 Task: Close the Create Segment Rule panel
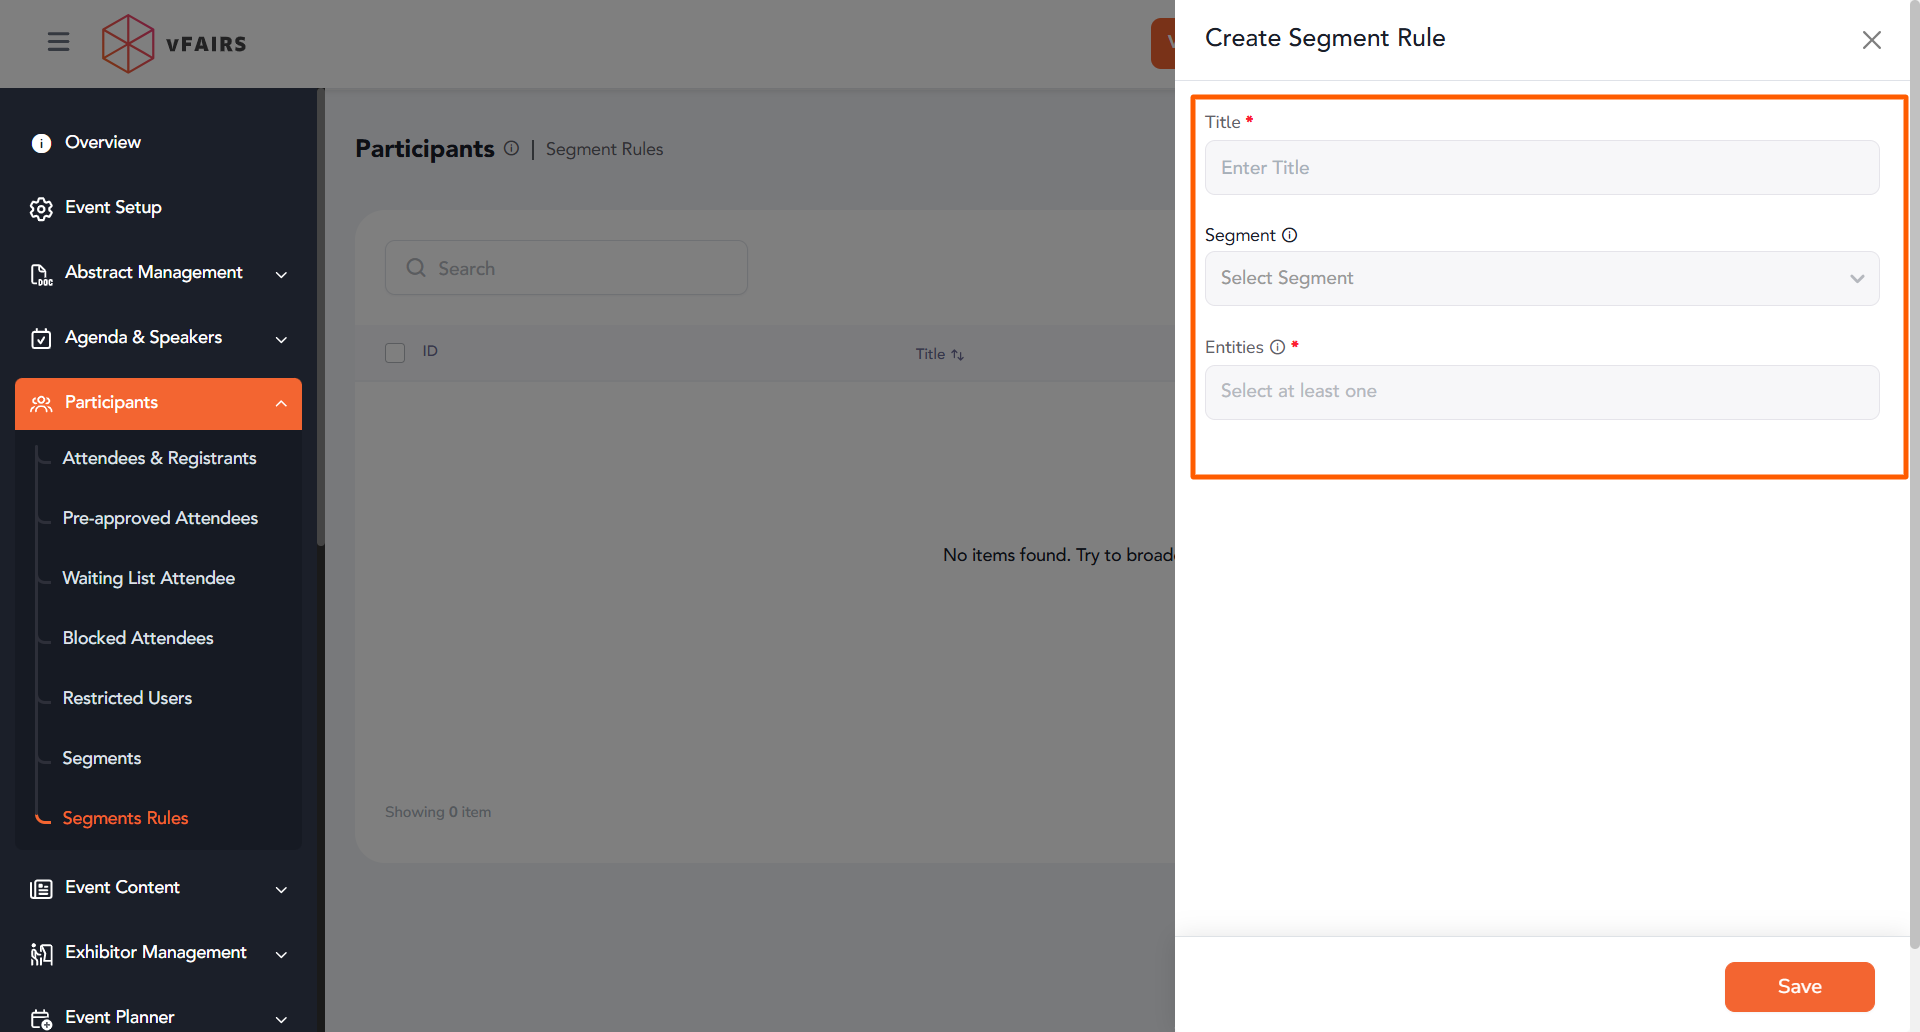[x=1871, y=40]
